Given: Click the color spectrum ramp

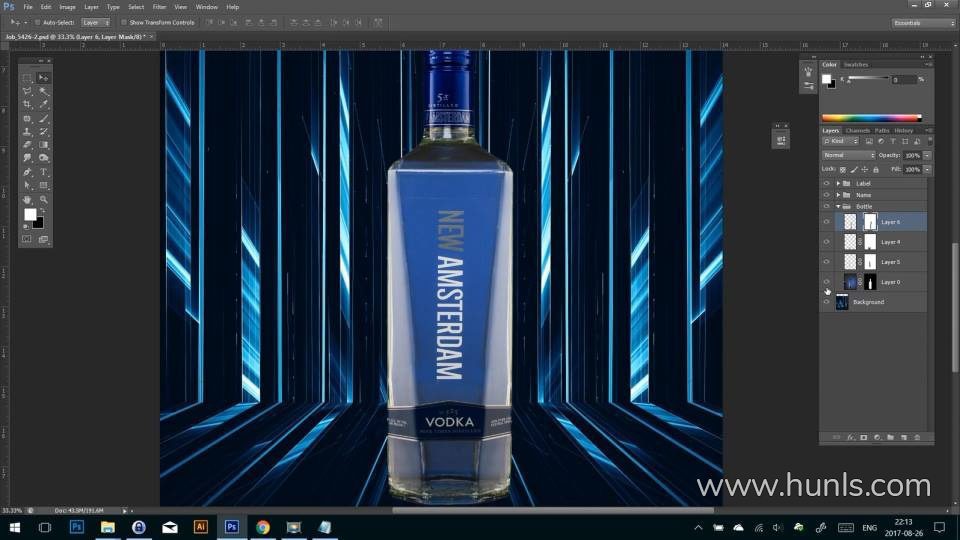Looking at the screenshot, I should [871, 118].
